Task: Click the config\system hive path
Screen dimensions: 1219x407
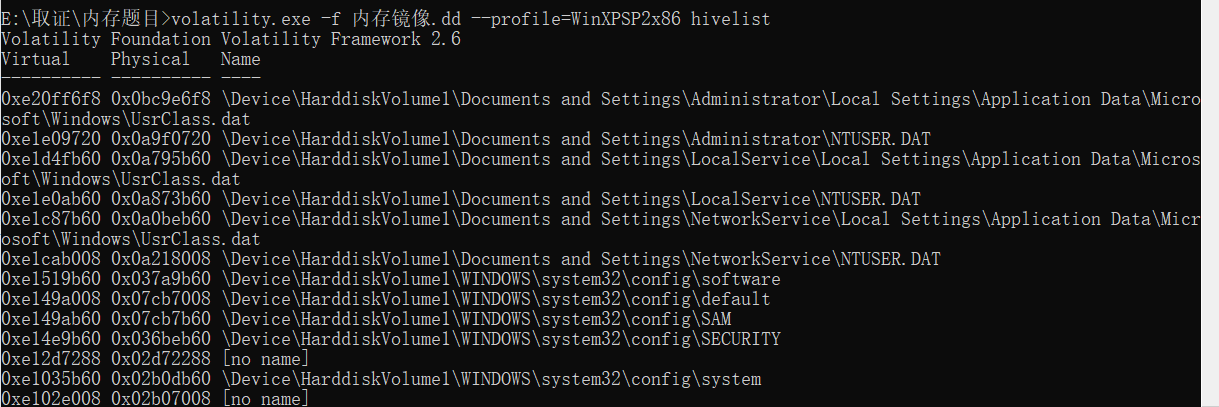Action: tap(491, 379)
